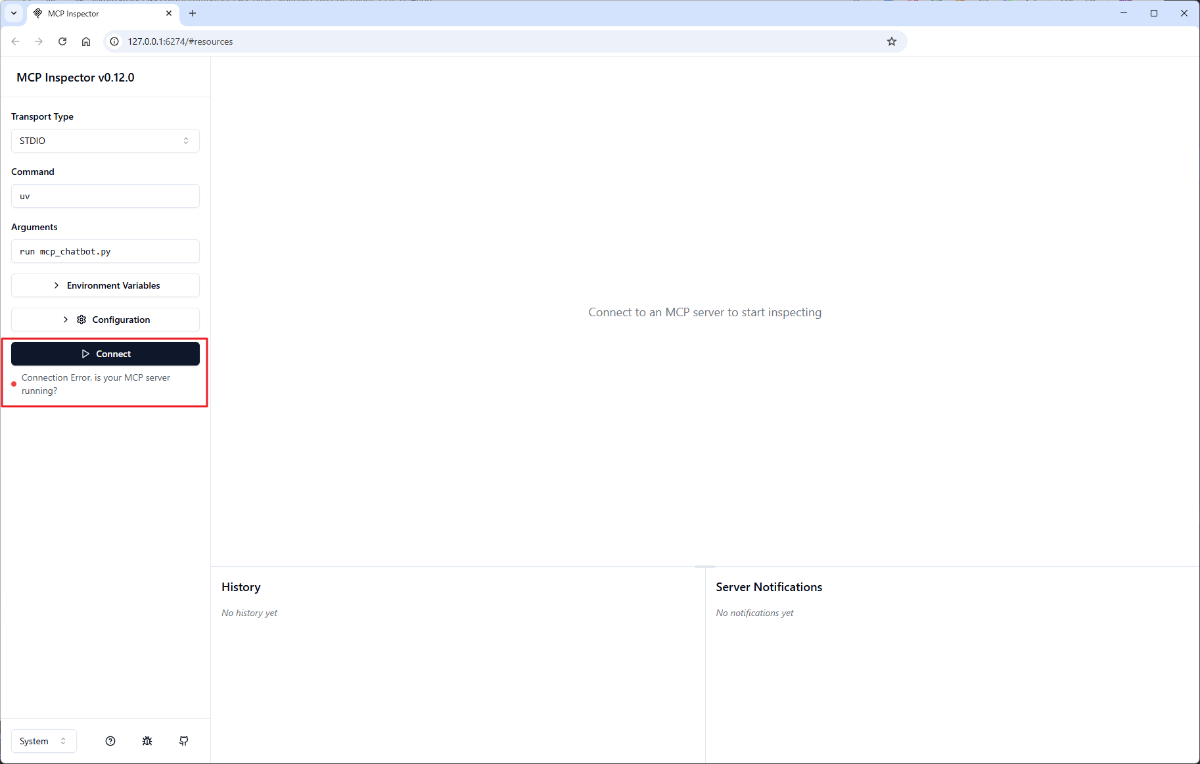Minimize the browser window
Image resolution: width=1200 pixels, height=764 pixels.
click(1123, 13)
